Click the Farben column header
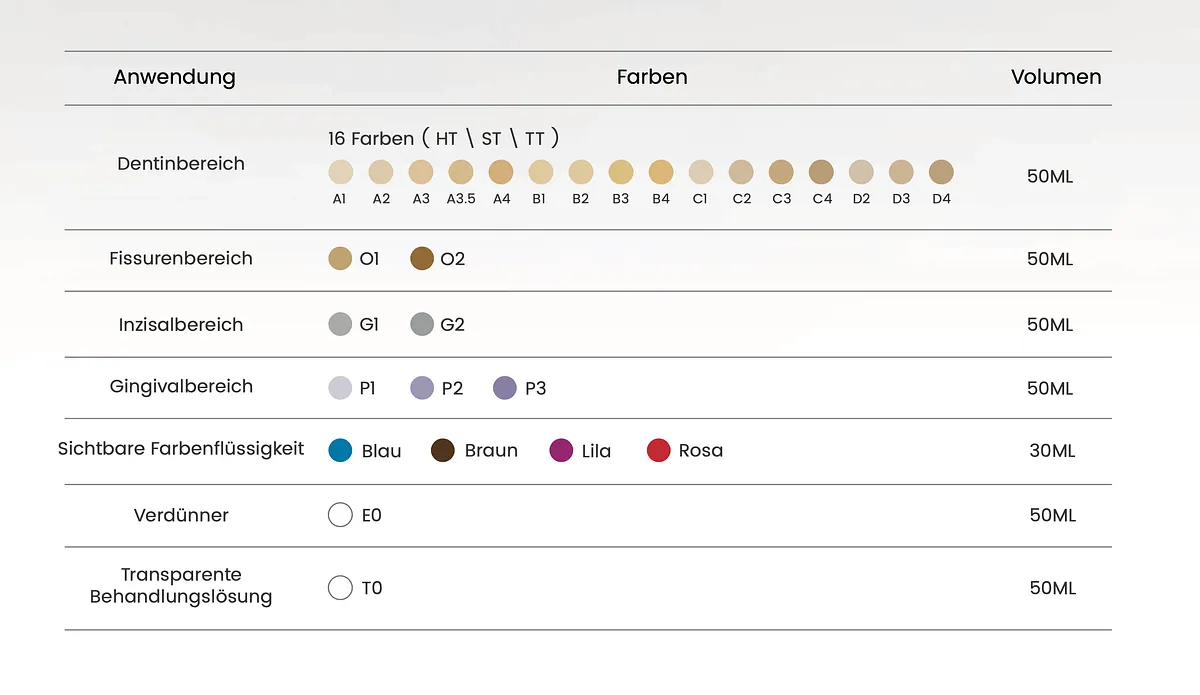1200x695 pixels. [x=652, y=77]
